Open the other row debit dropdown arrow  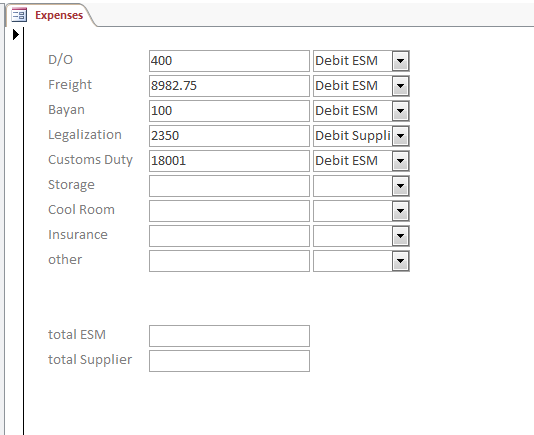coord(400,261)
